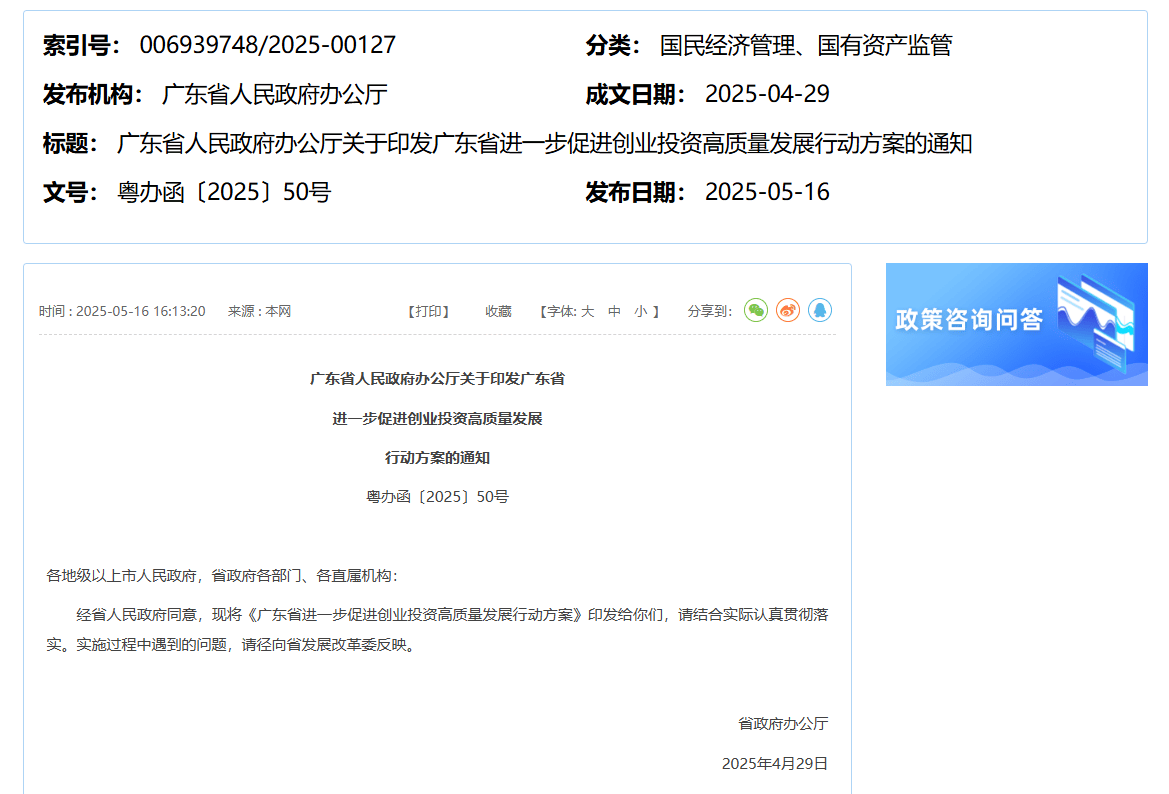
Task: Set font size to 小
Action: point(641,312)
